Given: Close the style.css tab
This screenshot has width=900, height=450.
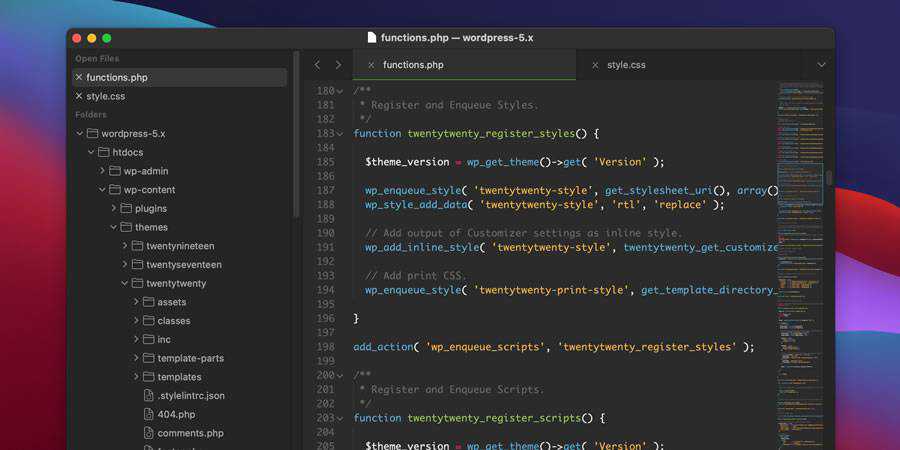Looking at the screenshot, I should click(595, 65).
